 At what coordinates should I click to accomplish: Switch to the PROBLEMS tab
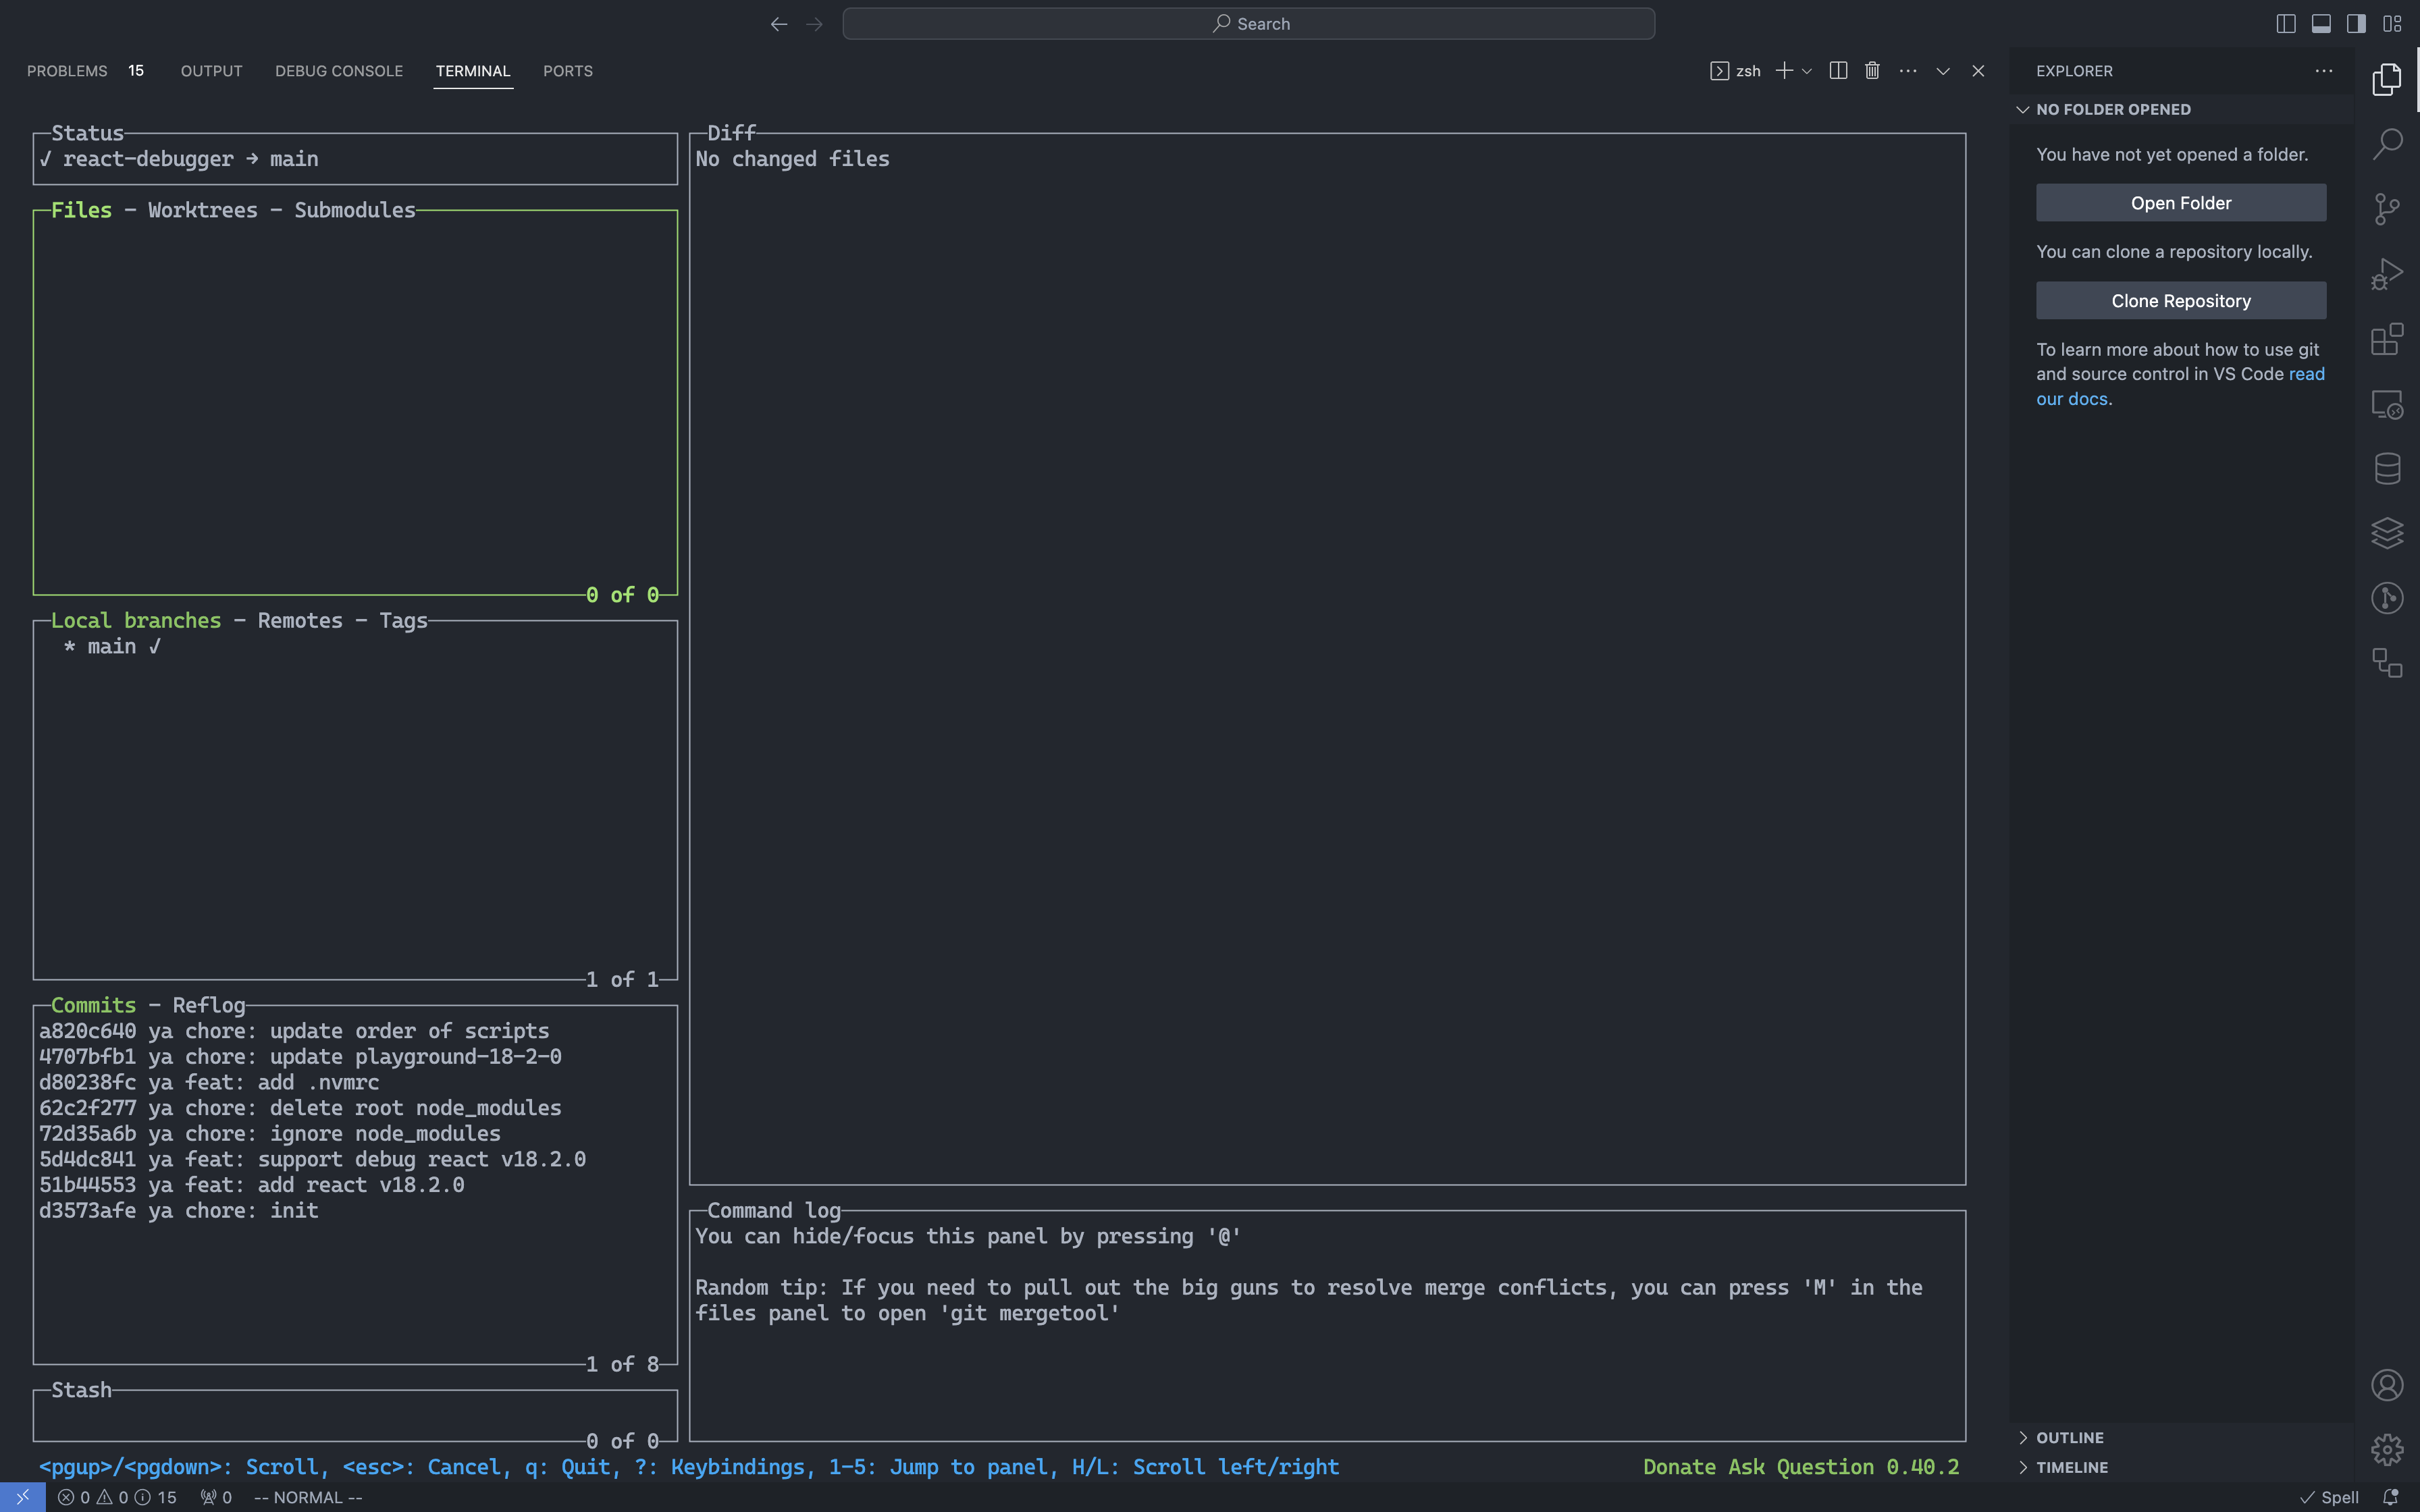click(67, 70)
